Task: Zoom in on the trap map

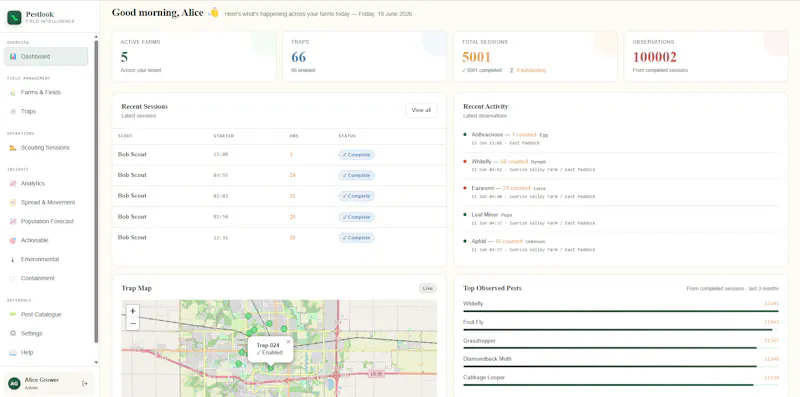Action: (133, 311)
